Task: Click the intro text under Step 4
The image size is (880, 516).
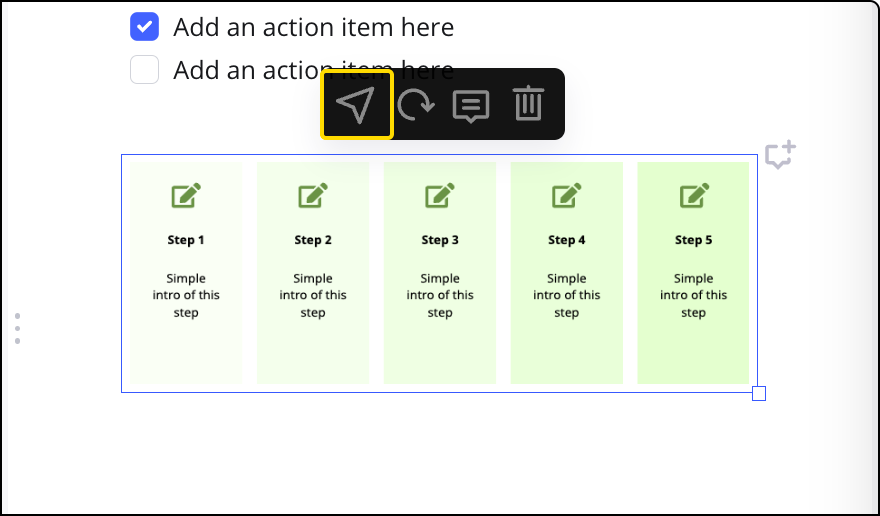Action: click(x=567, y=295)
